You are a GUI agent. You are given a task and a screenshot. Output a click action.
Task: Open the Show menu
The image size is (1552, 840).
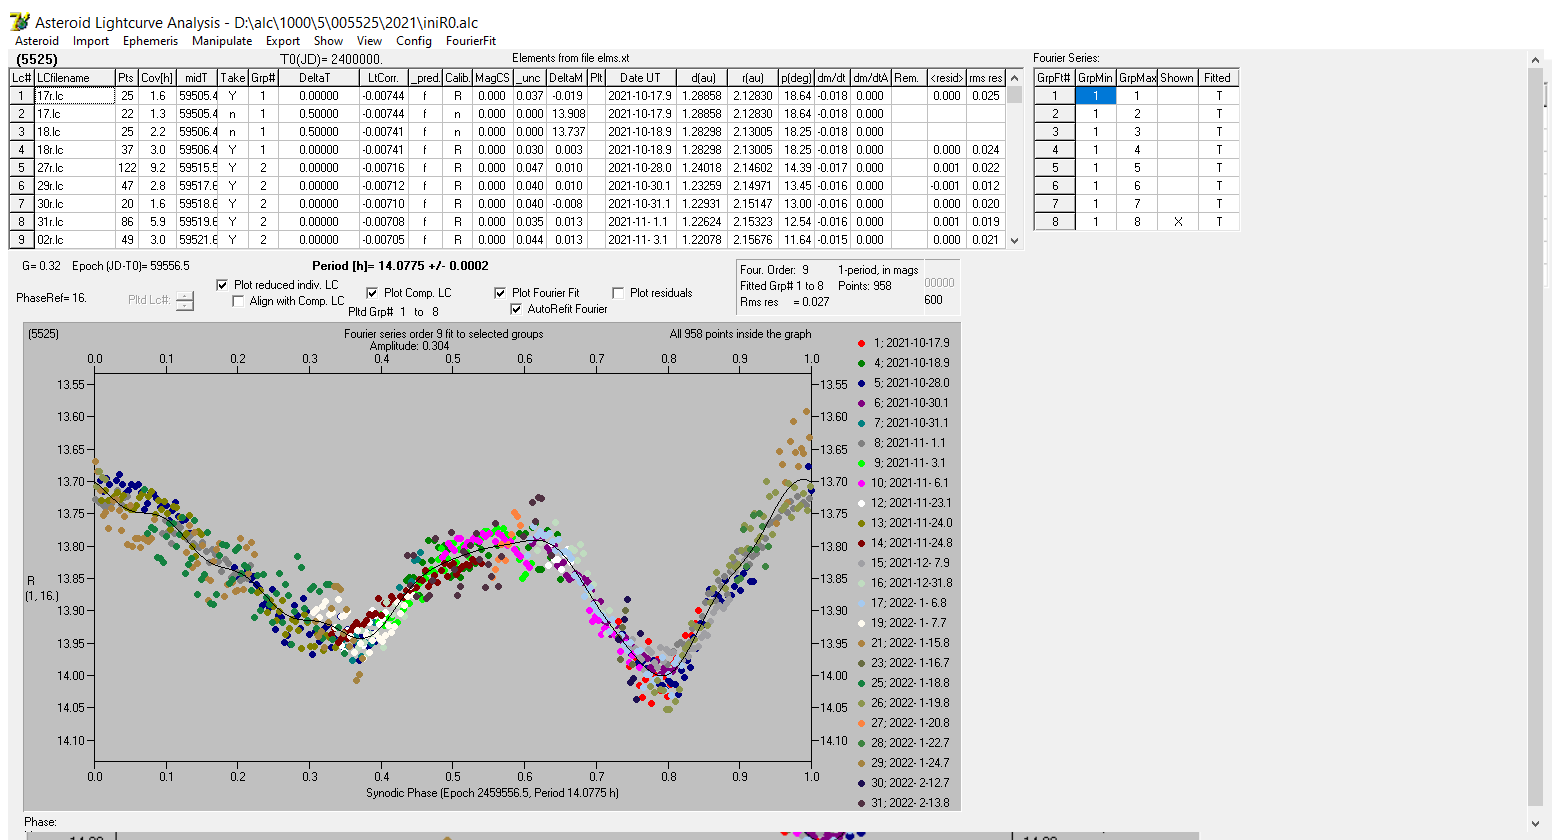tap(328, 41)
